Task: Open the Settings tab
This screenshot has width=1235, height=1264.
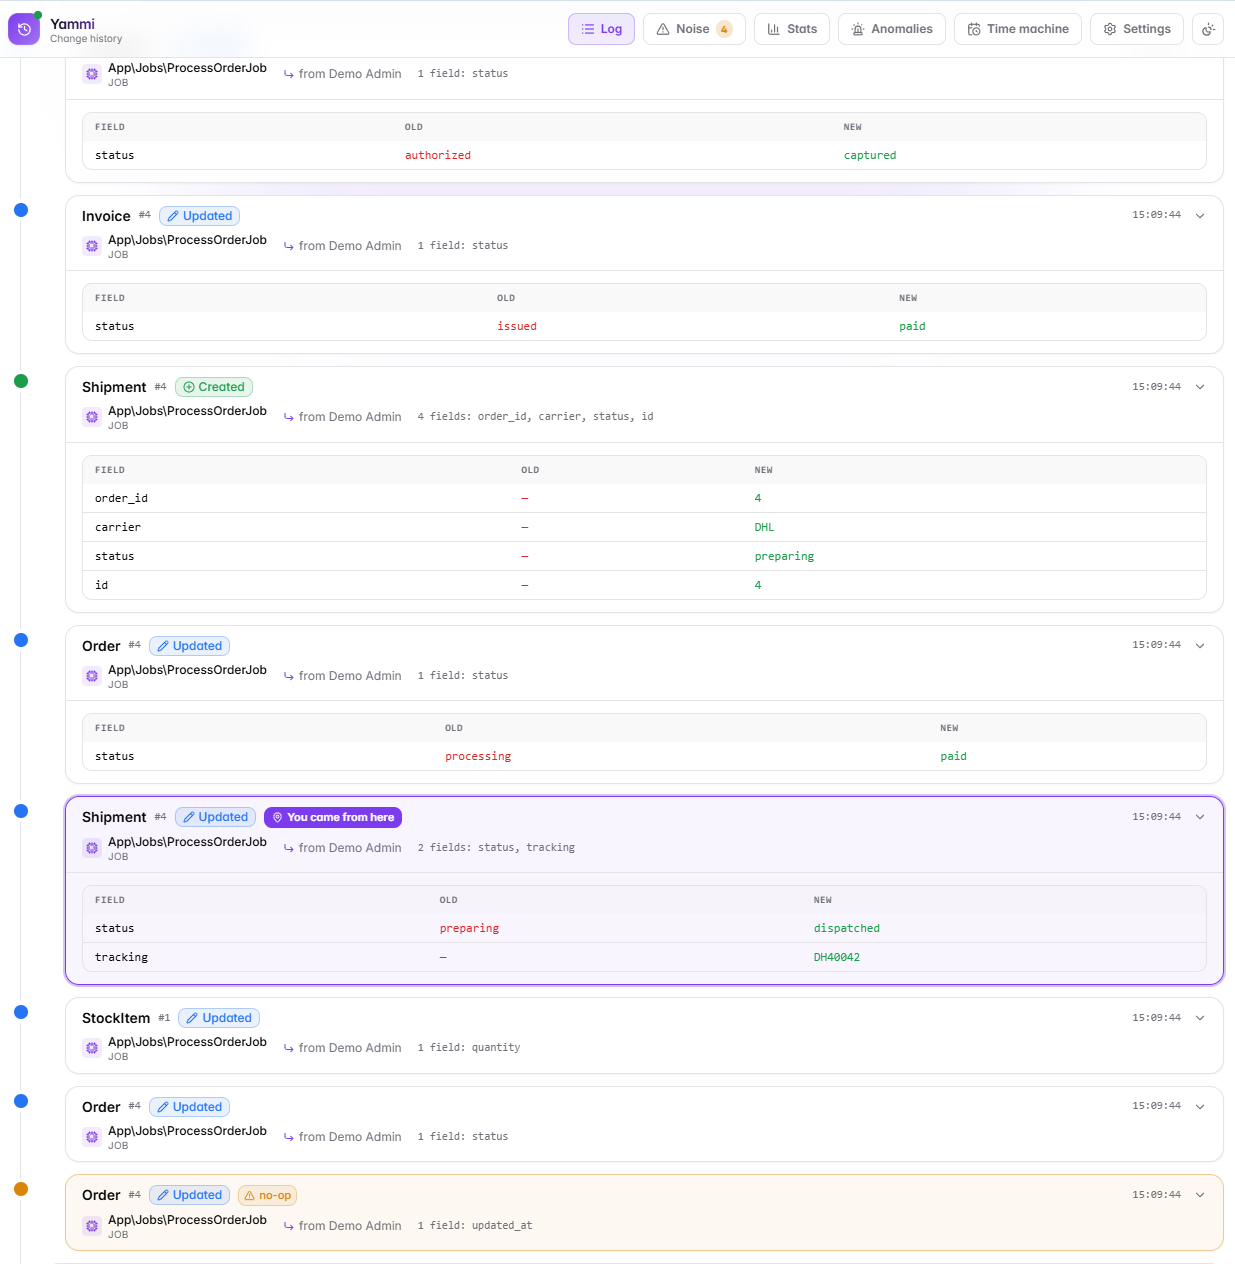Action: coord(1137,29)
